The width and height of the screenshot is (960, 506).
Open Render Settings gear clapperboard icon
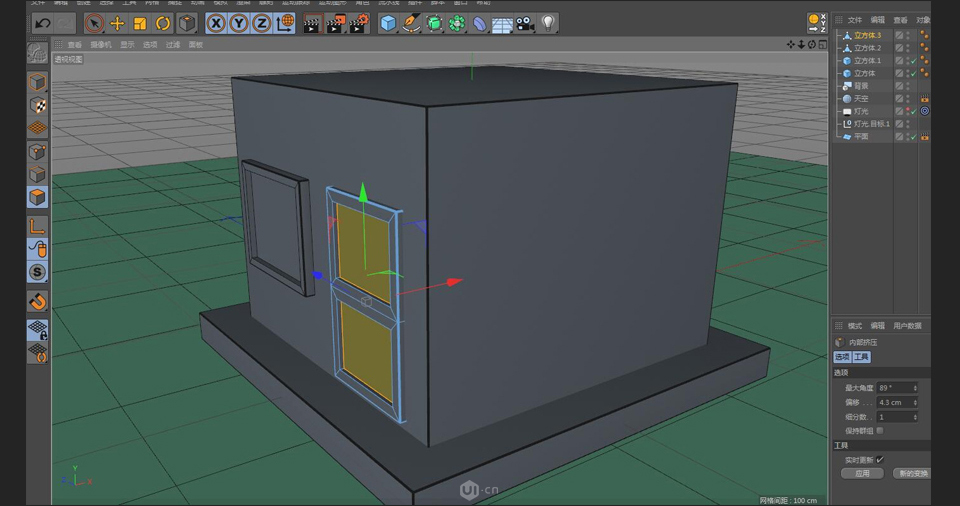pos(359,24)
